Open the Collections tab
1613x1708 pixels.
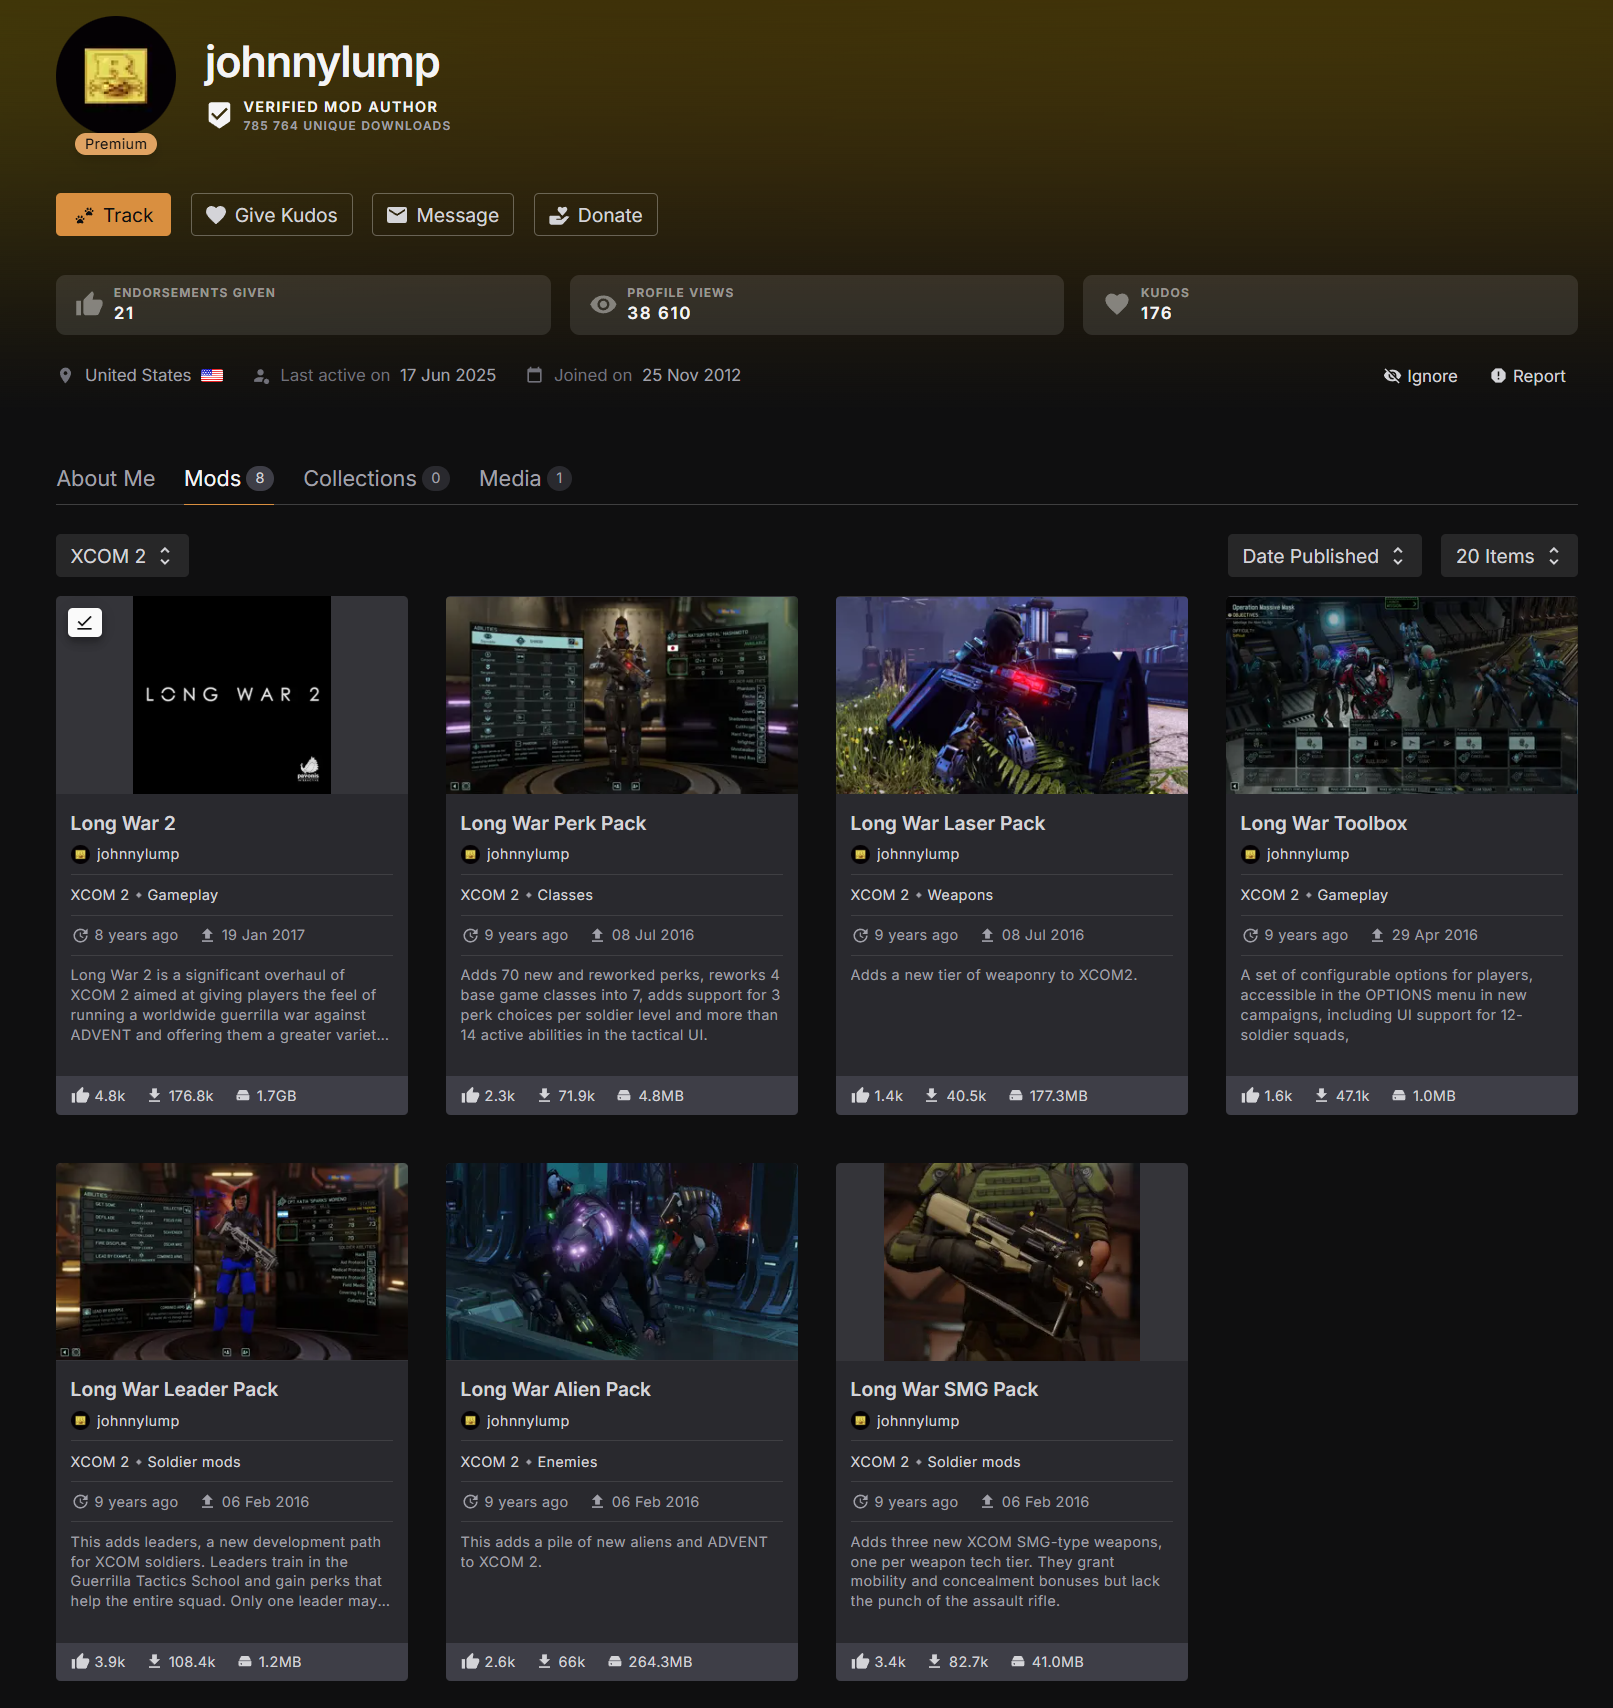(376, 479)
